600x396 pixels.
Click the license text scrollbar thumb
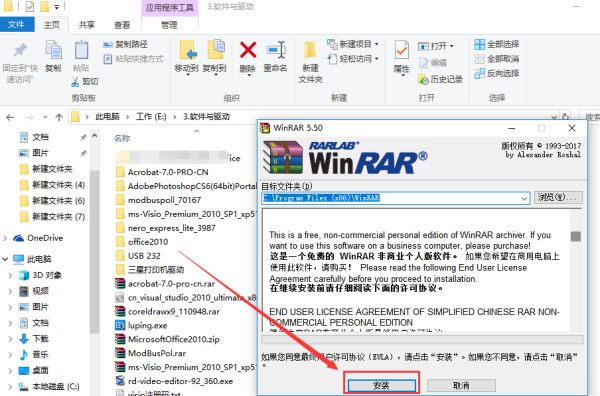coord(576,236)
